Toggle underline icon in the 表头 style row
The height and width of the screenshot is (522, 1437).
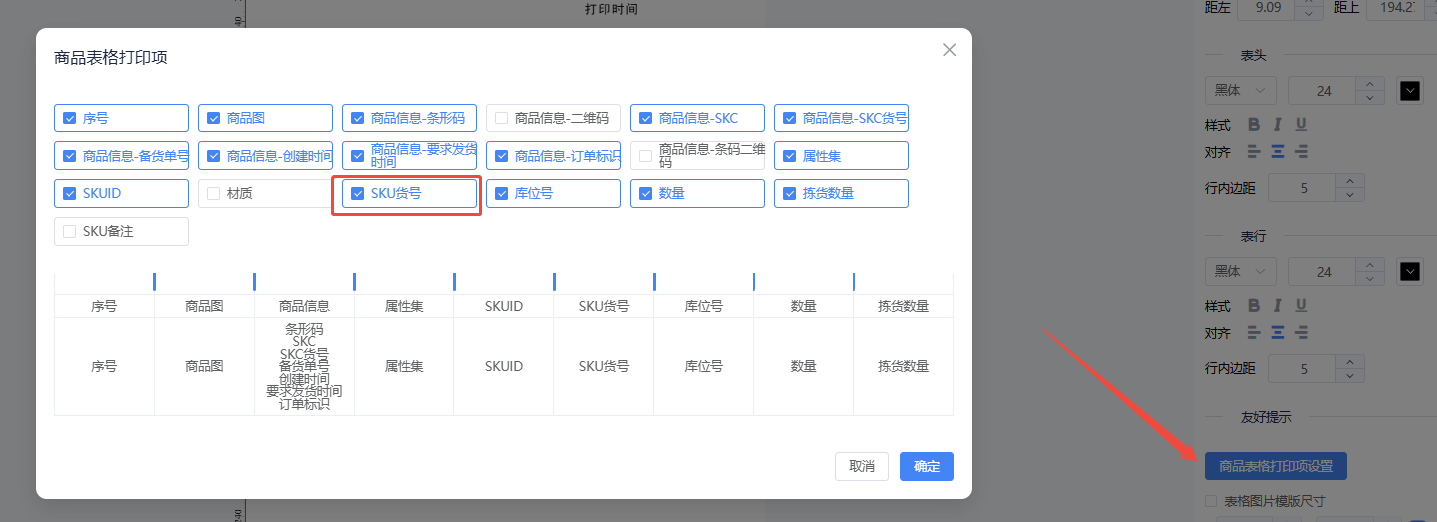click(1301, 125)
